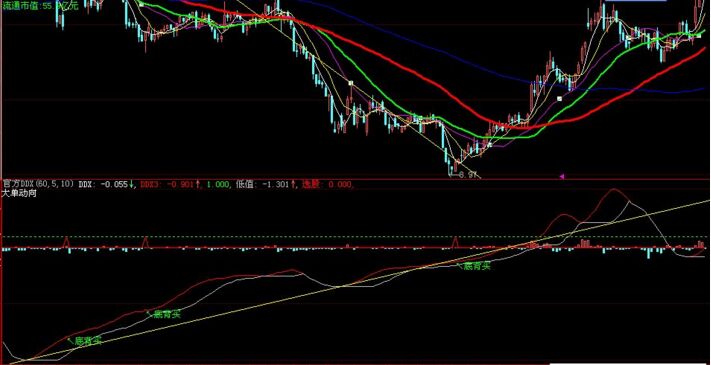Select the green 底背离 label near chart center
This screenshot has height=365, width=711.
(x=477, y=267)
